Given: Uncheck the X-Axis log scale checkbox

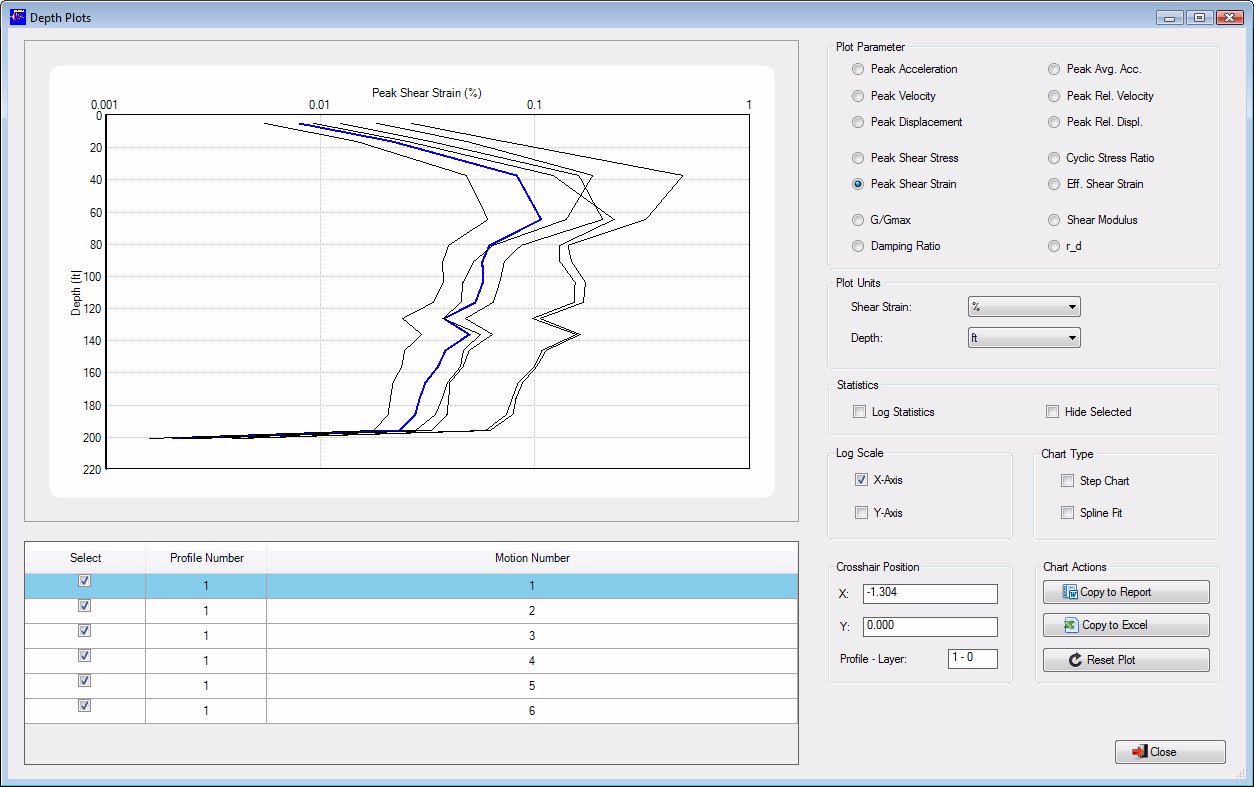Looking at the screenshot, I should click(x=861, y=480).
